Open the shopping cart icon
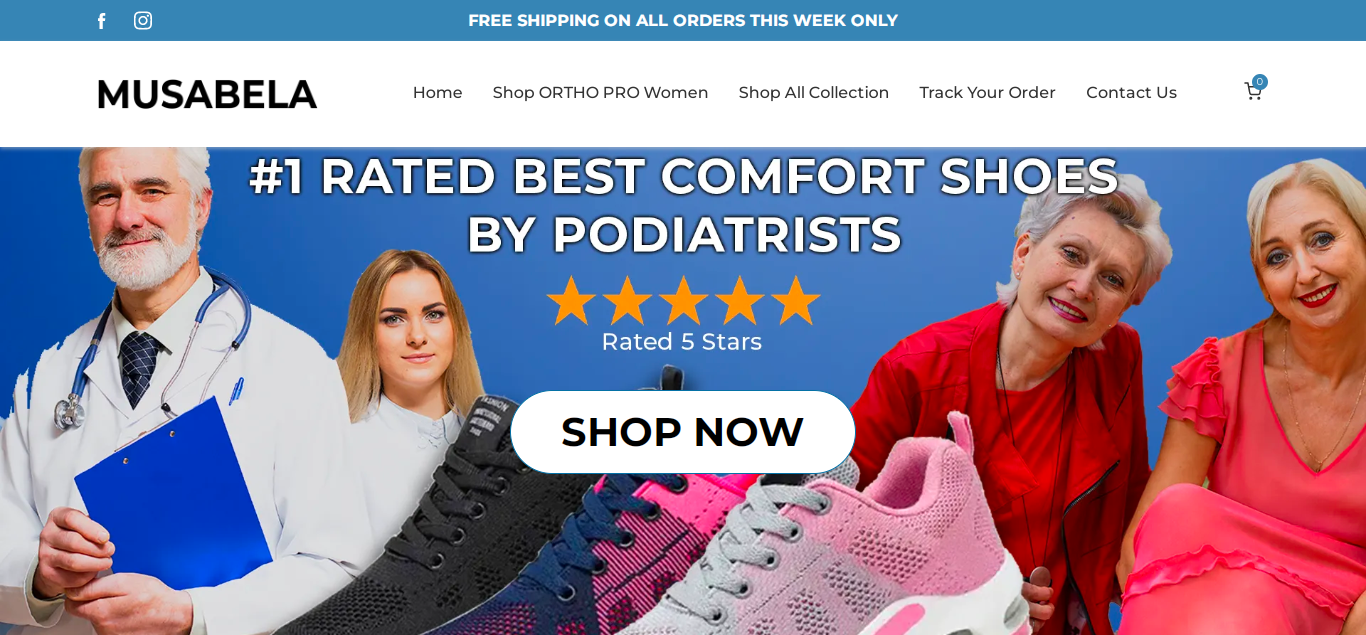The image size is (1366, 635). click(1252, 92)
